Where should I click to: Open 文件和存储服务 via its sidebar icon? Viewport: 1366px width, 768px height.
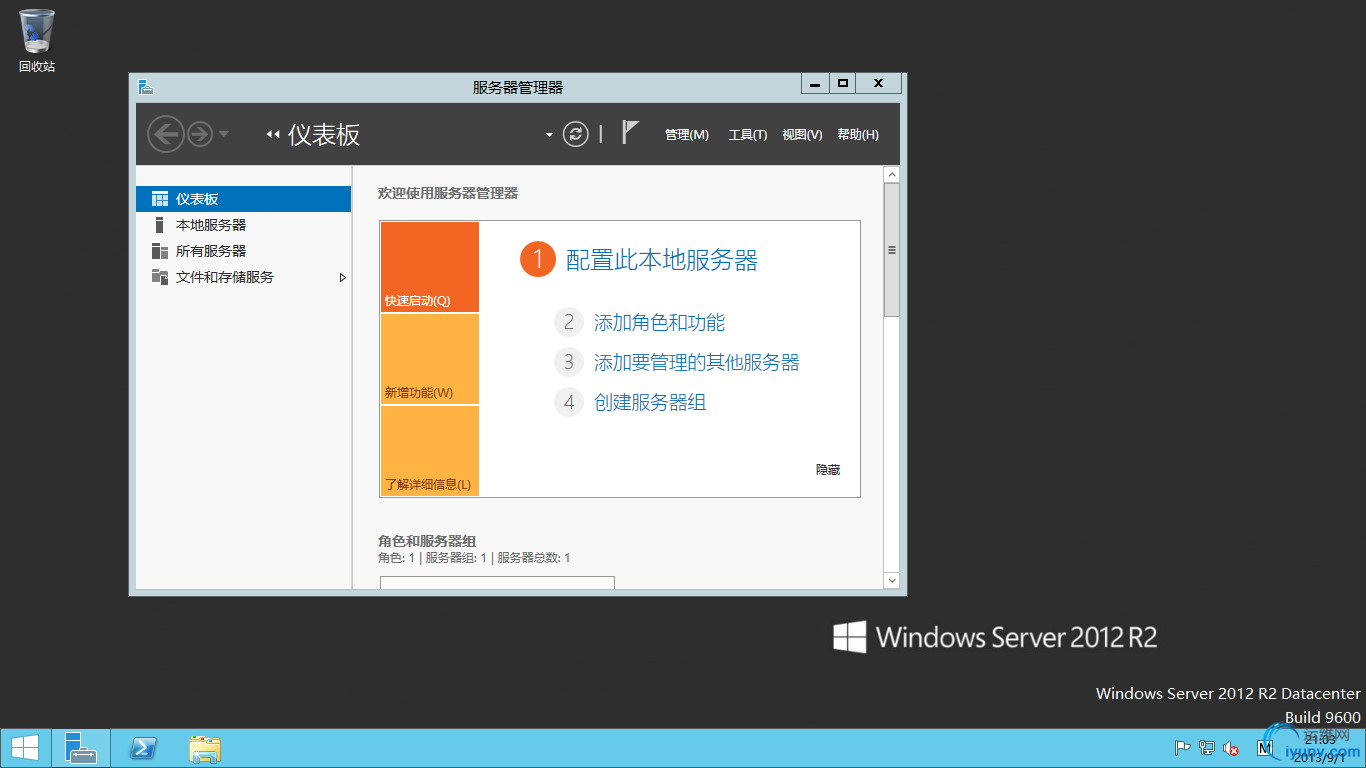(160, 277)
